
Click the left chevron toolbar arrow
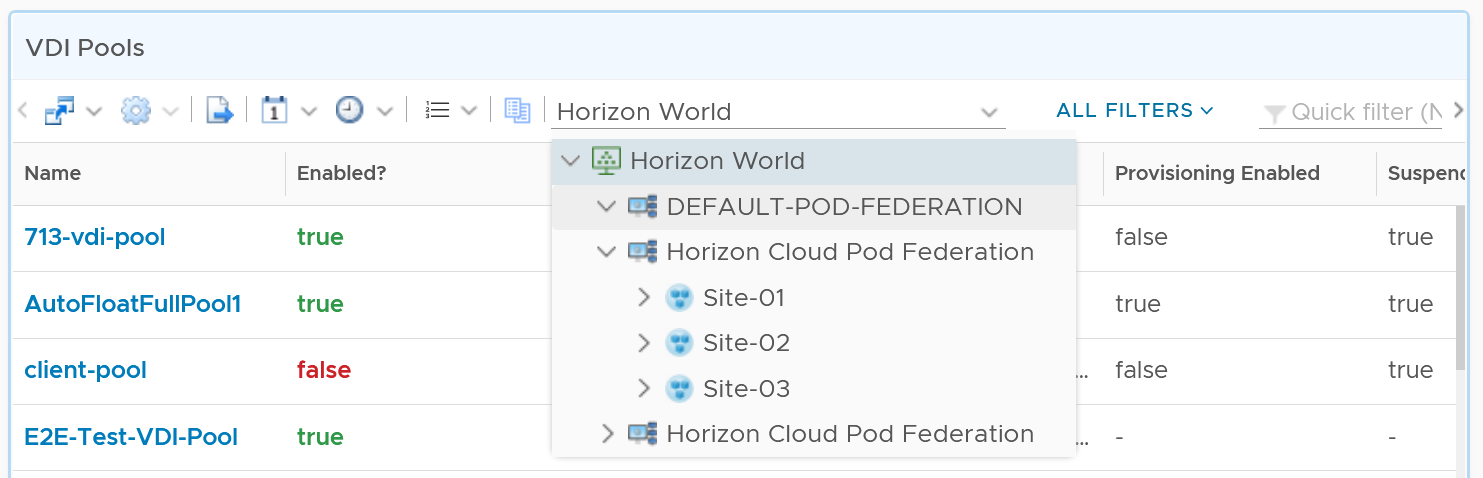[23, 111]
